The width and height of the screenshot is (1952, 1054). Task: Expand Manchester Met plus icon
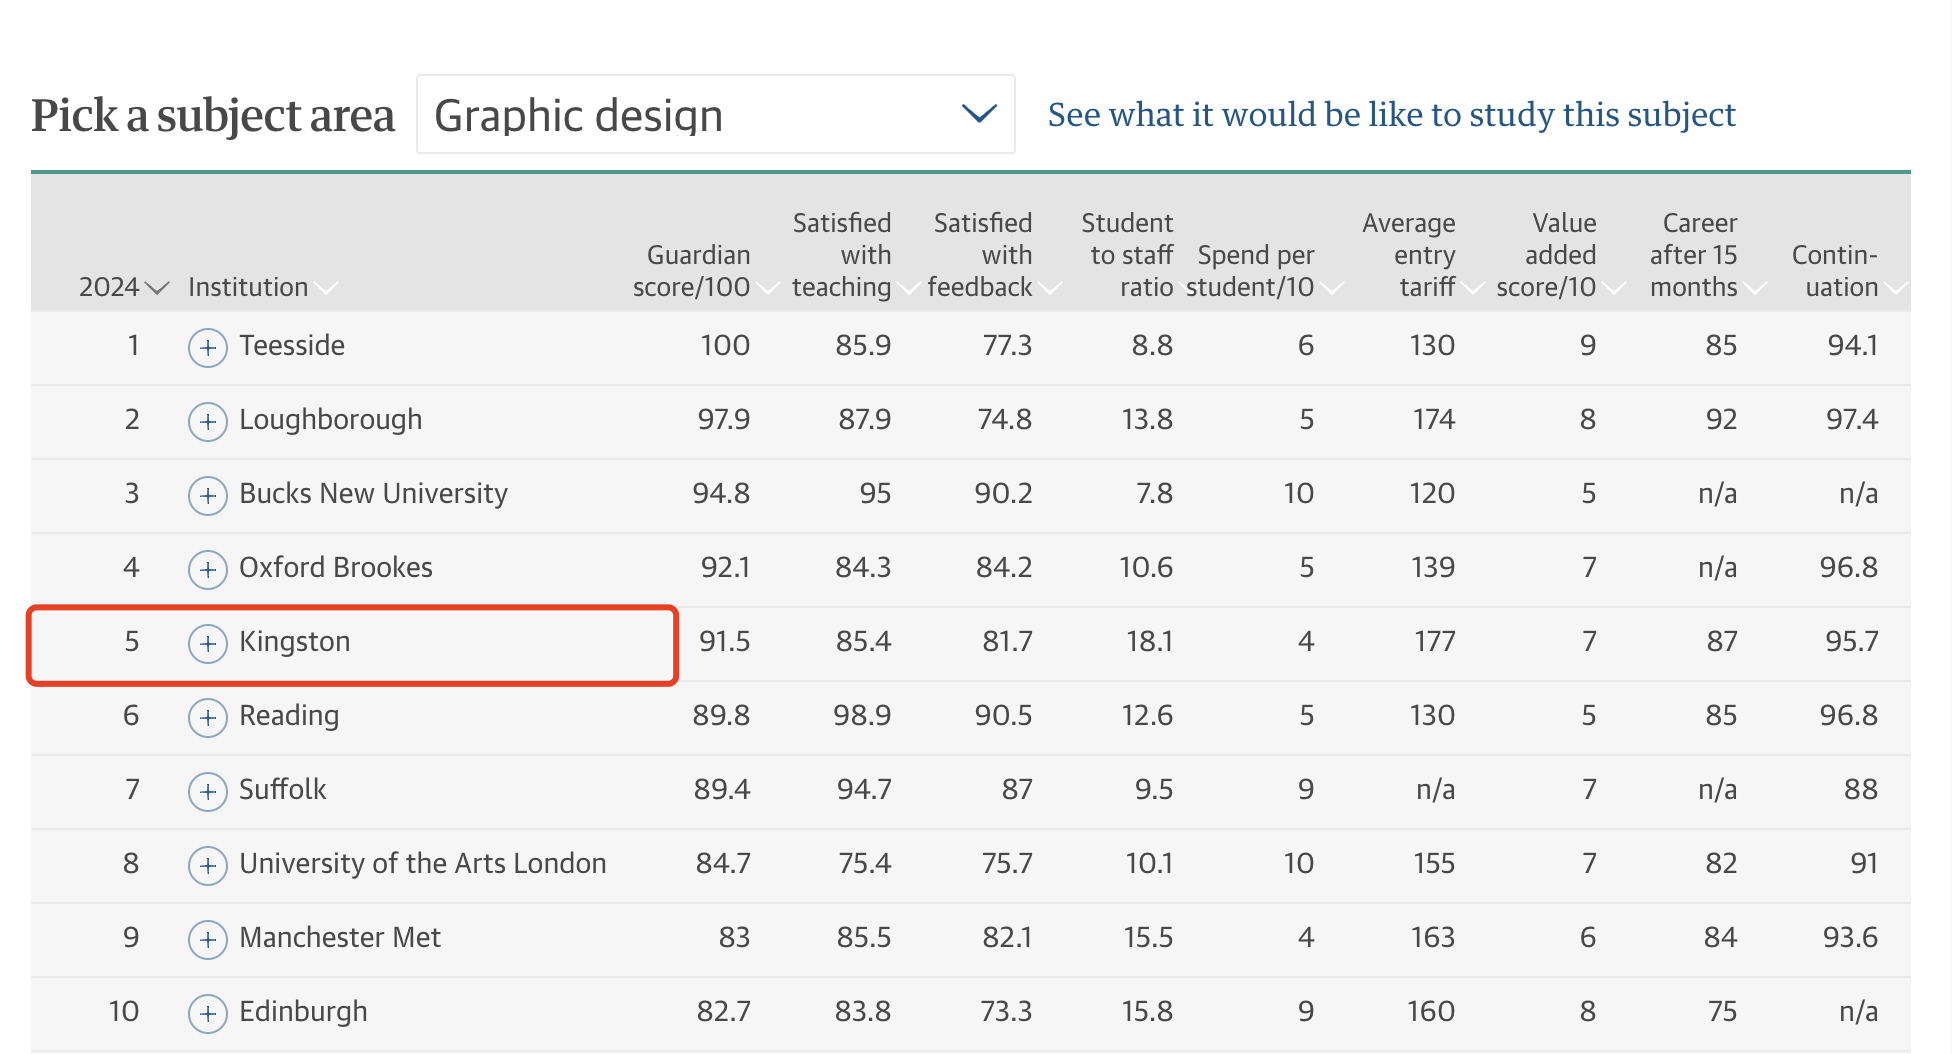[x=208, y=940]
